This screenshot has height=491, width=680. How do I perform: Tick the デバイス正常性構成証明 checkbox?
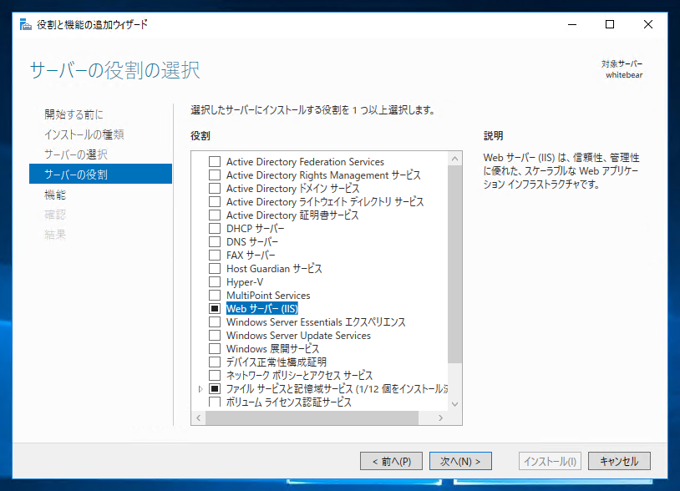coord(215,362)
